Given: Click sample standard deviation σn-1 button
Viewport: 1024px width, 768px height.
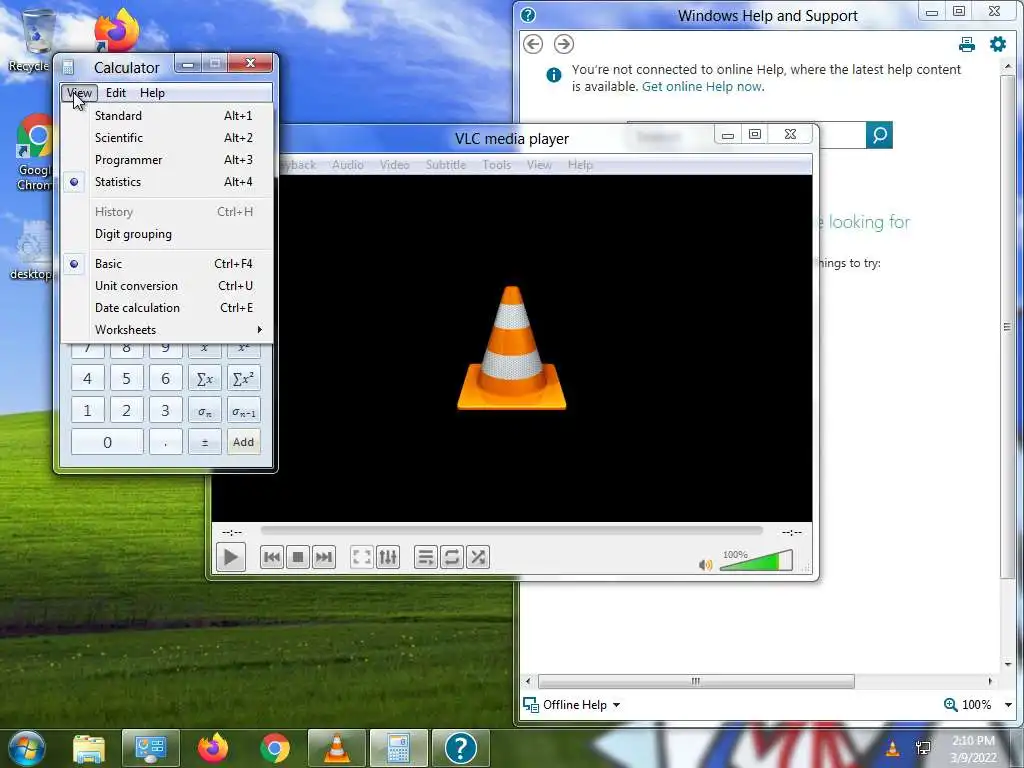Looking at the screenshot, I should (x=244, y=411).
